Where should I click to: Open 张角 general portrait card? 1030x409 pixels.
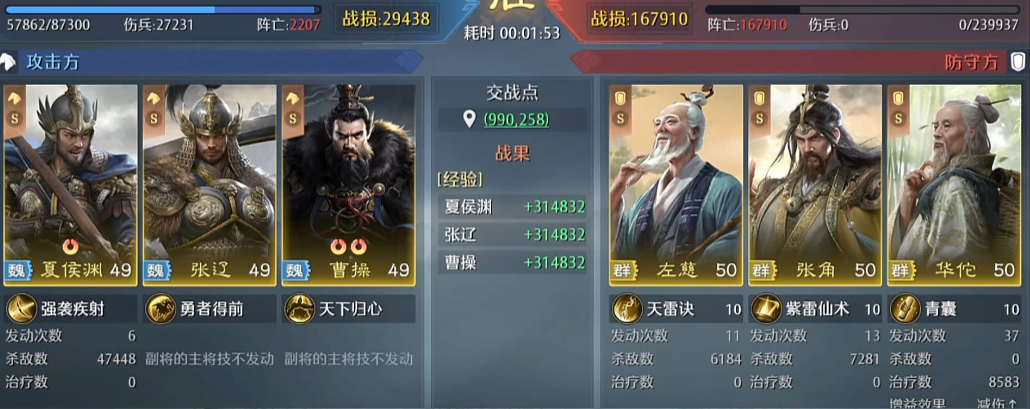pos(815,185)
